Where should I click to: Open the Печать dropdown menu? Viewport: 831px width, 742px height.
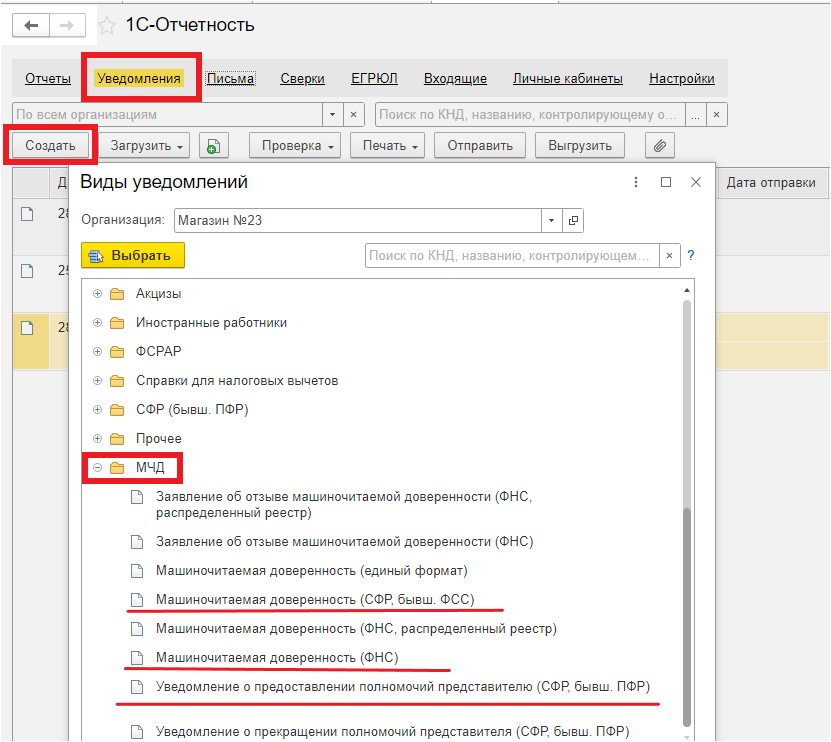click(x=387, y=146)
